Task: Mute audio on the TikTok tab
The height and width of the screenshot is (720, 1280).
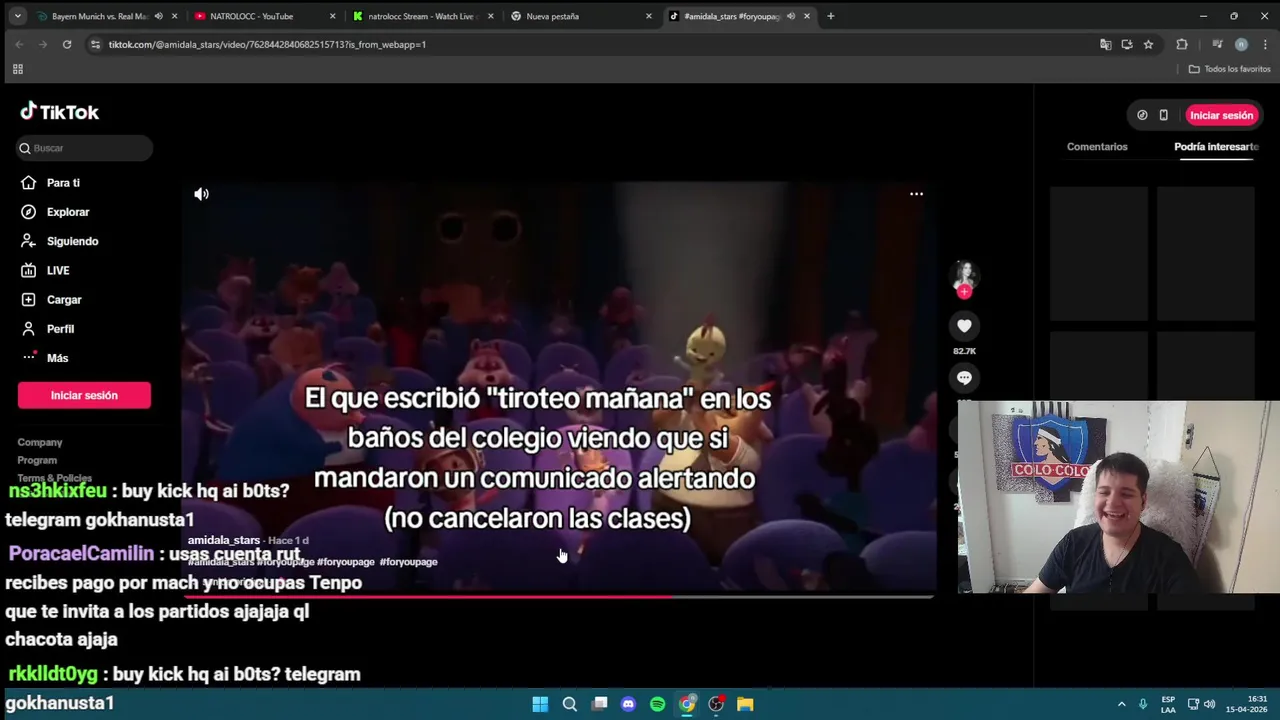Action: click(791, 16)
